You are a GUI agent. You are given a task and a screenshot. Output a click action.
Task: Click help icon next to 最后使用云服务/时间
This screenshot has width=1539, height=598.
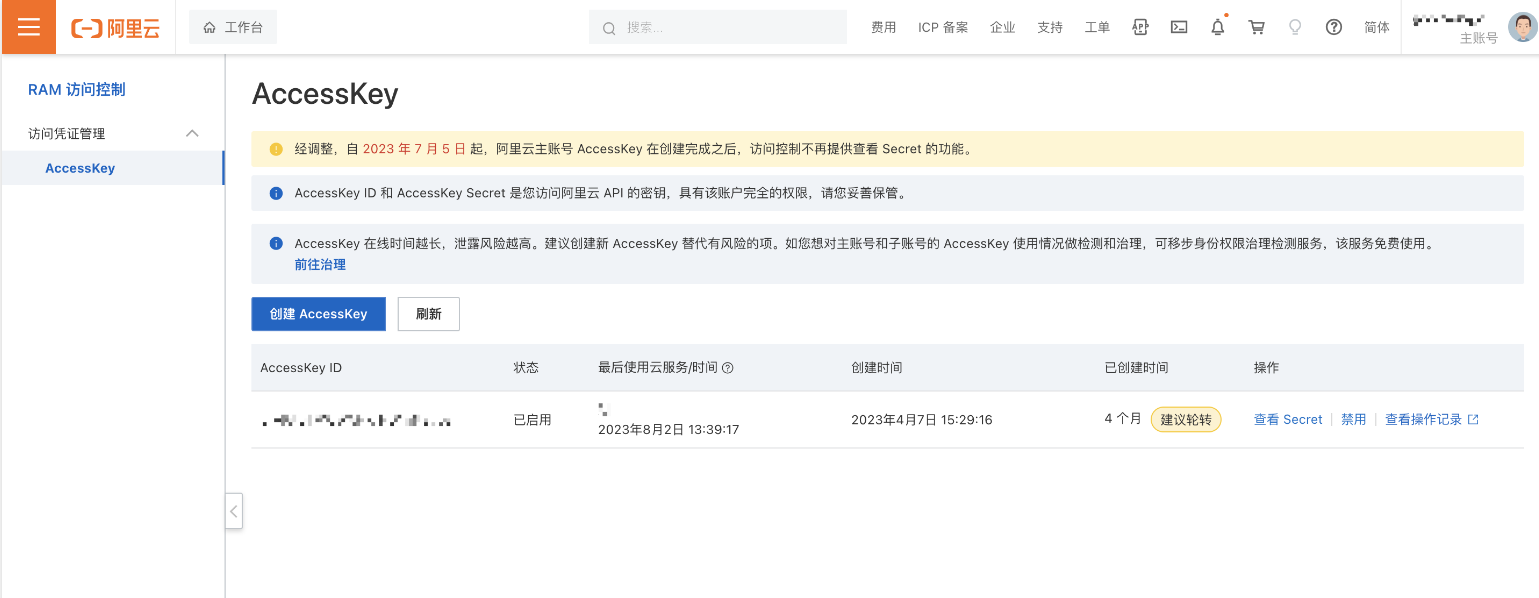[728, 368]
